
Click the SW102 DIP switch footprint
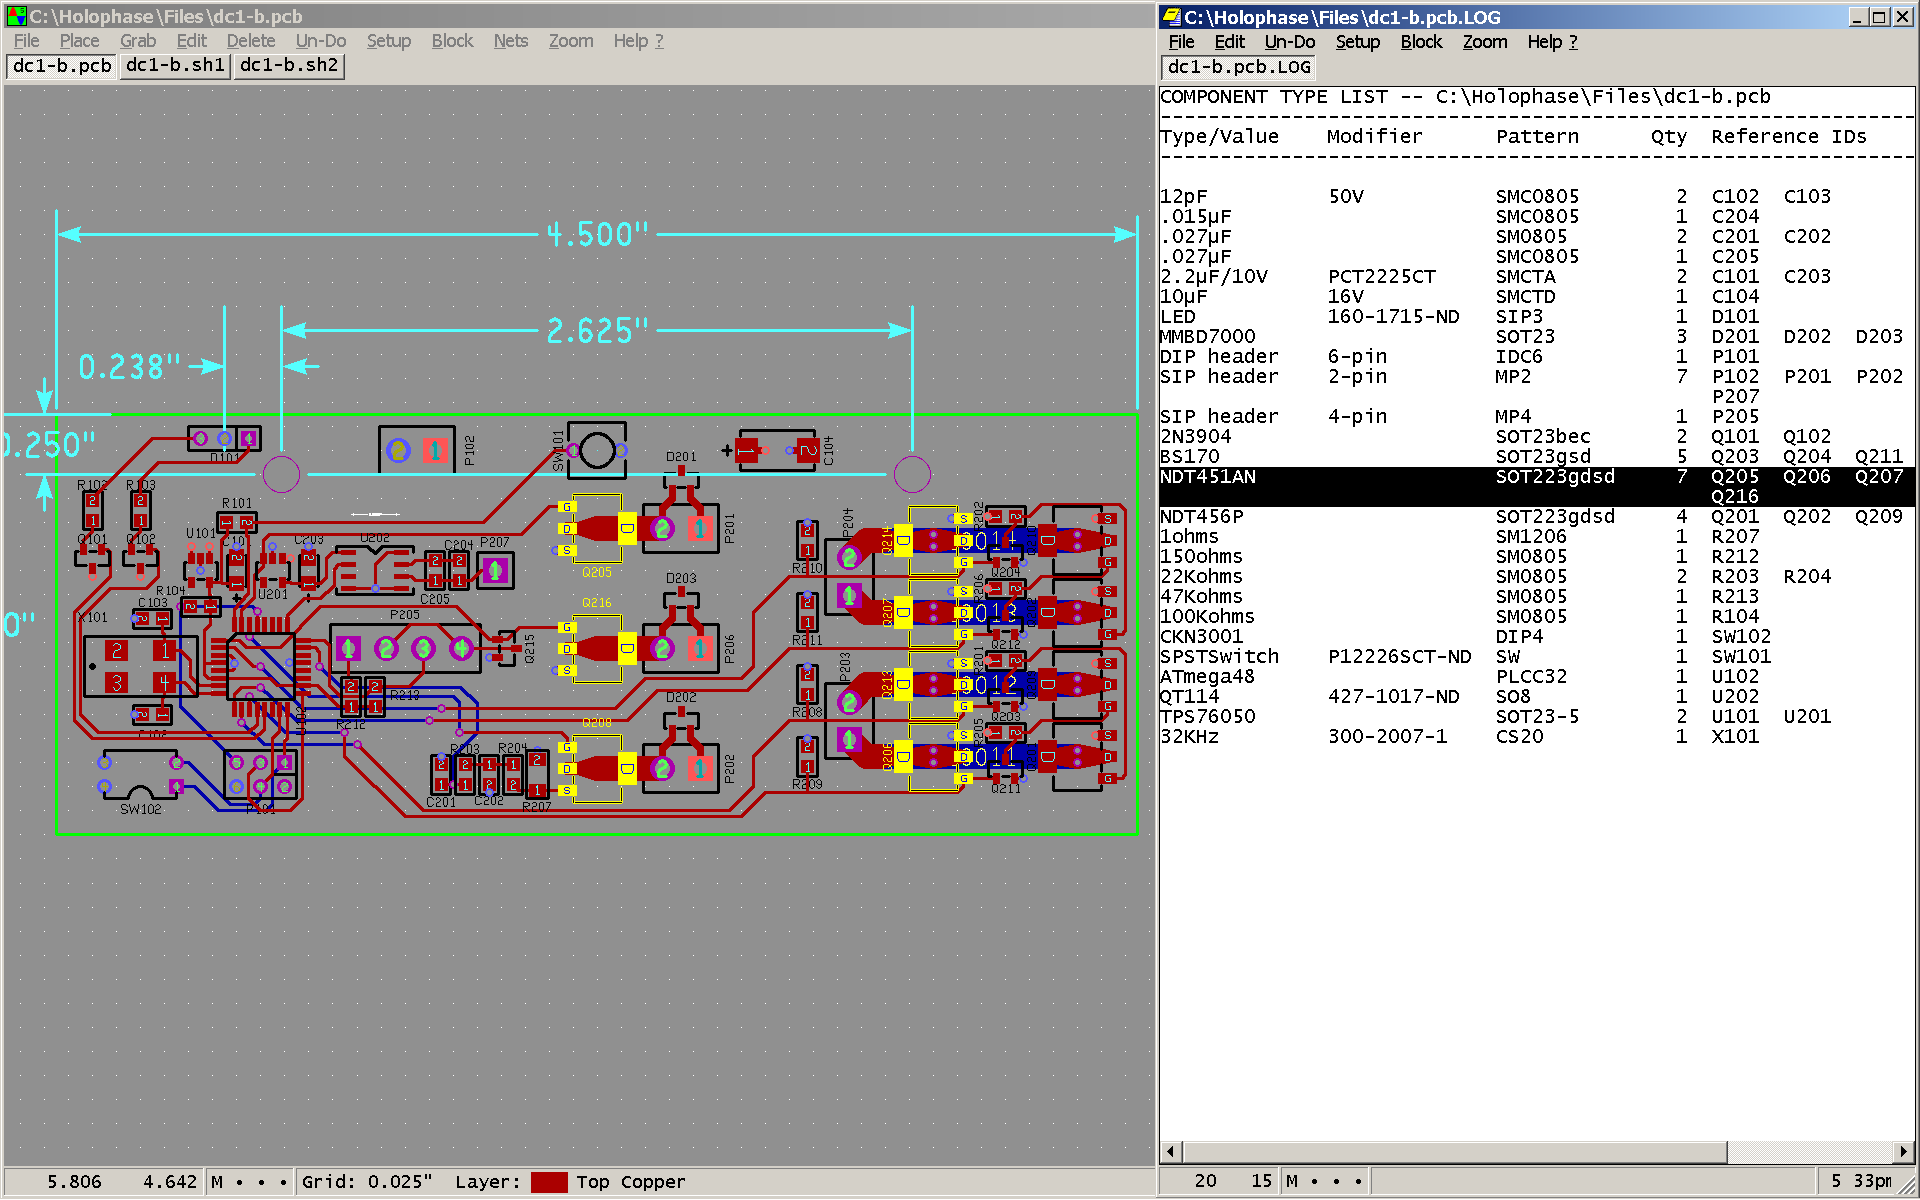(140, 776)
